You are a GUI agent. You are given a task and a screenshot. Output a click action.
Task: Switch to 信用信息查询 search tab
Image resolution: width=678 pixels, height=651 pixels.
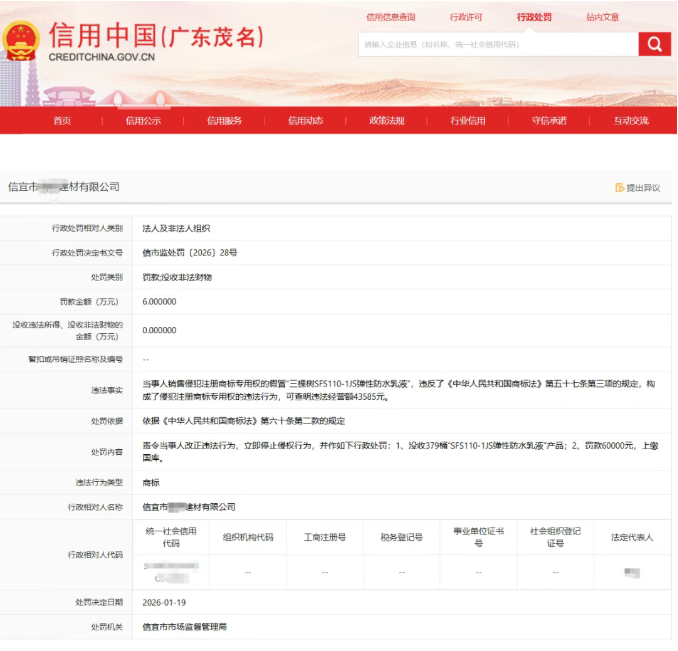coord(391,17)
